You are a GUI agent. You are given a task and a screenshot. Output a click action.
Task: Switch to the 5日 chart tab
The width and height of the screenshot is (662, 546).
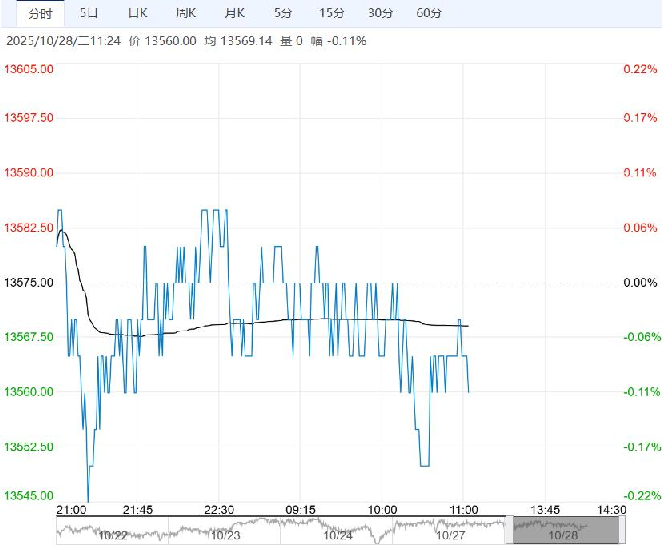[x=89, y=14]
